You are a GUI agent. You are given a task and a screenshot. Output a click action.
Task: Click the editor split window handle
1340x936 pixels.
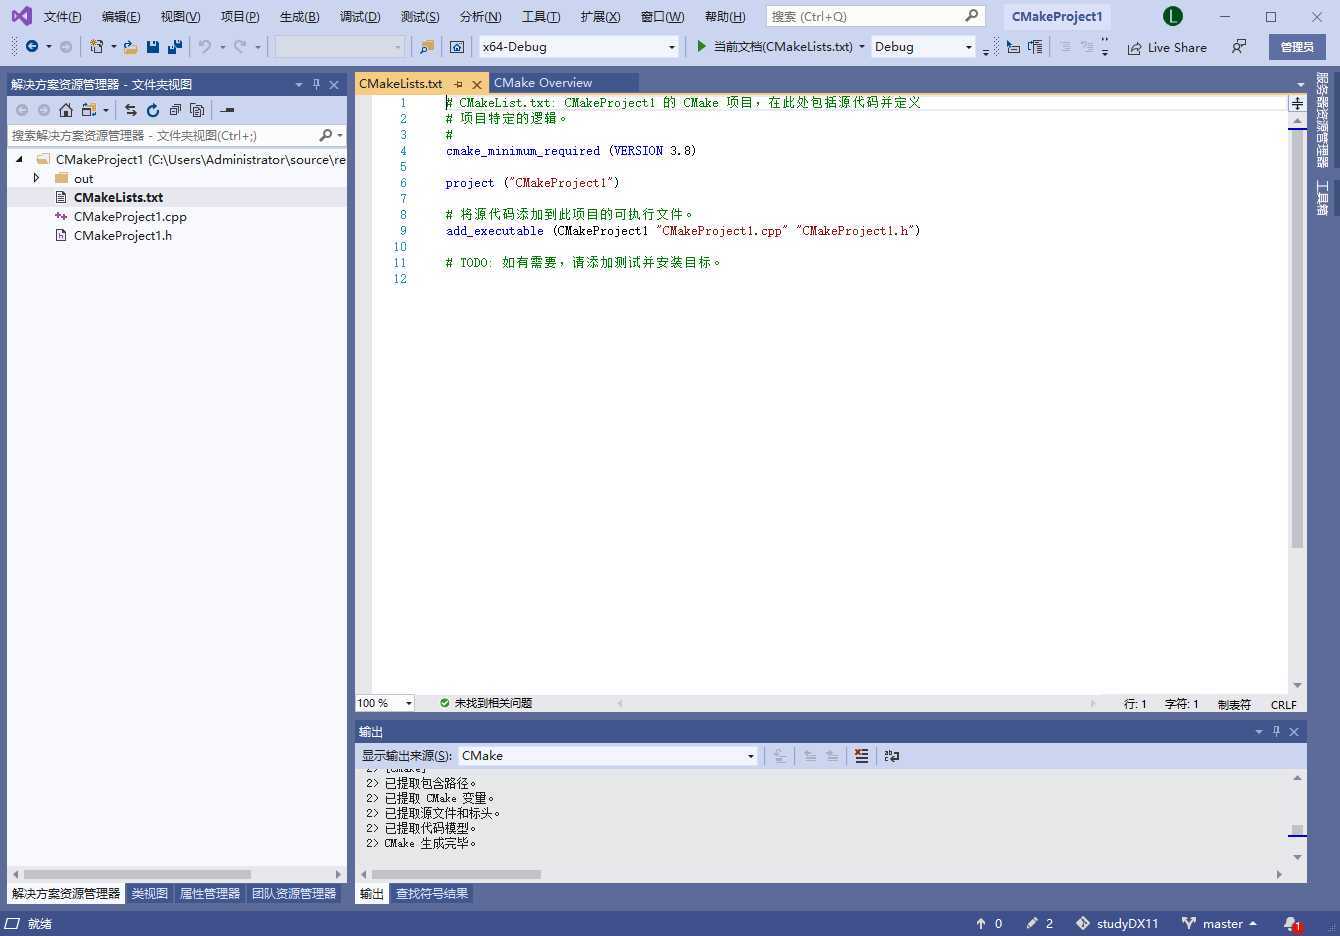pos(1297,103)
